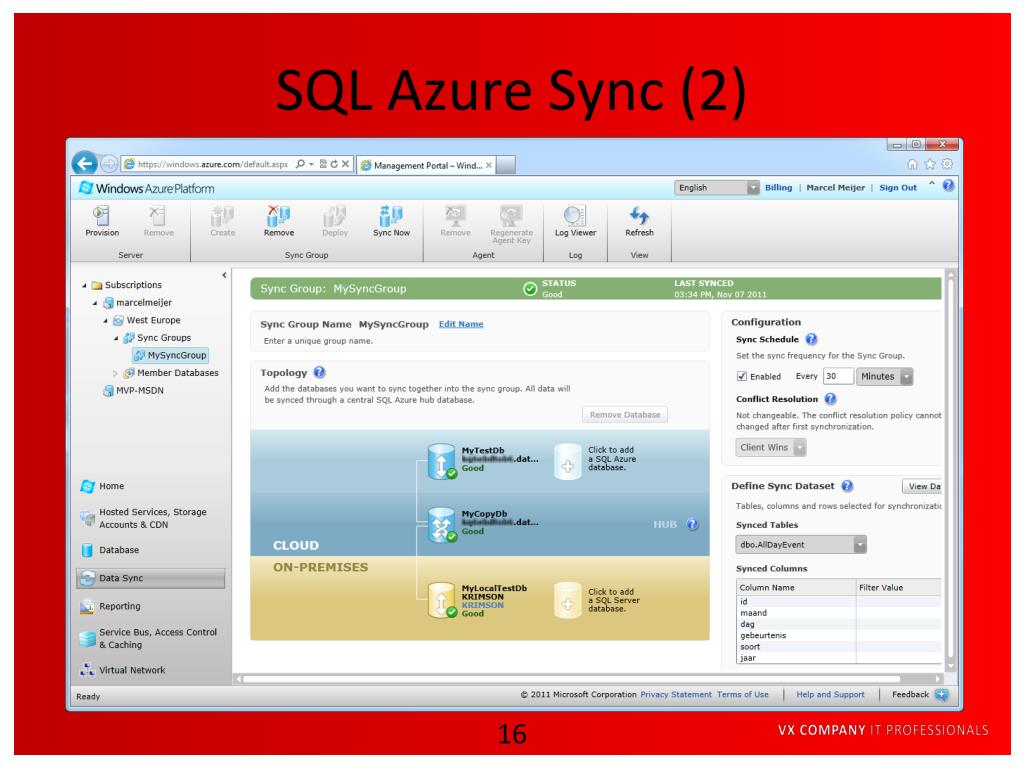The width and height of the screenshot is (1024, 768).
Task: Click the Every 30 interval input field
Action: click(839, 376)
